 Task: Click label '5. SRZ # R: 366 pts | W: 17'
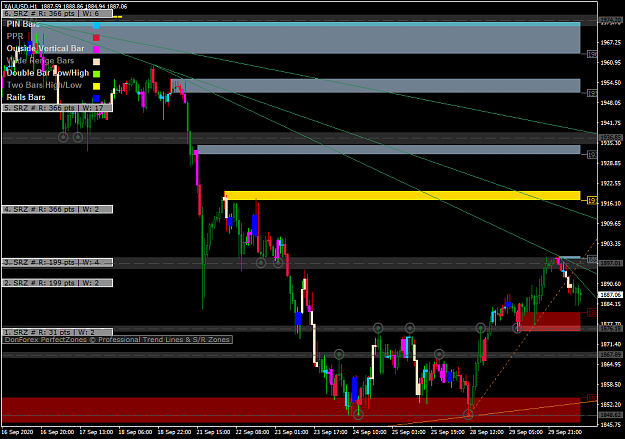(57, 108)
